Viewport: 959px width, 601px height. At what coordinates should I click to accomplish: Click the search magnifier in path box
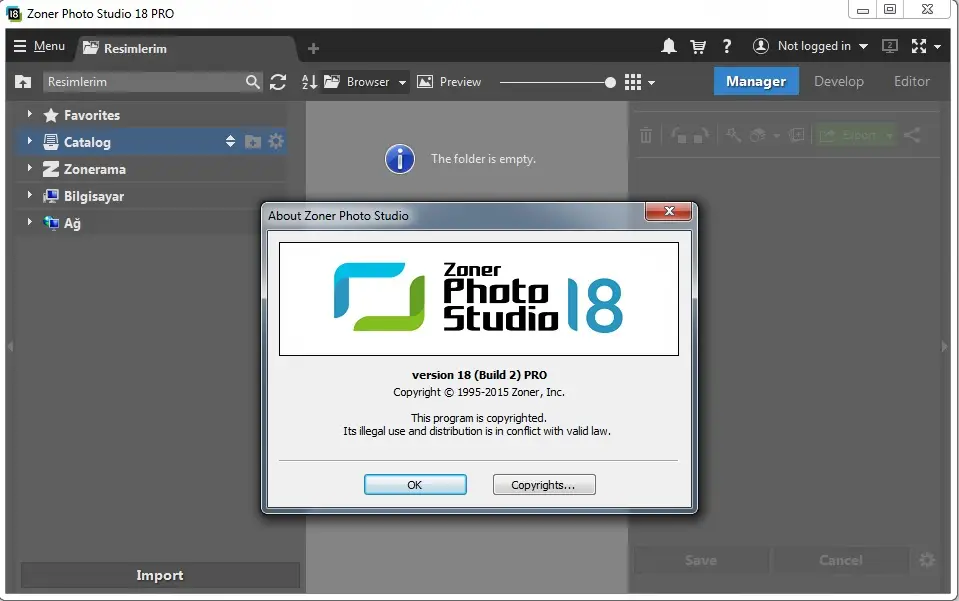[253, 82]
